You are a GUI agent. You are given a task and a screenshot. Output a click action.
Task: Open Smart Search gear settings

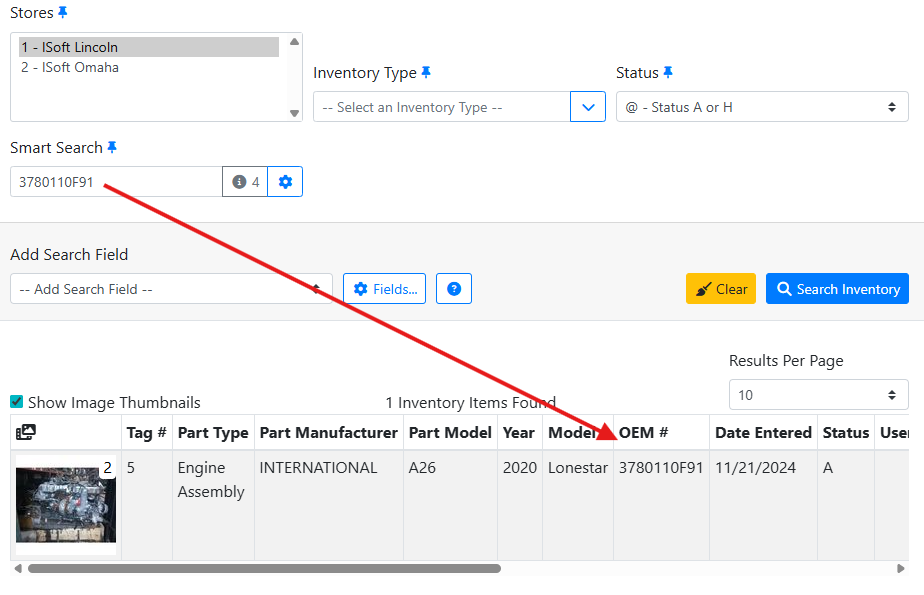point(285,182)
